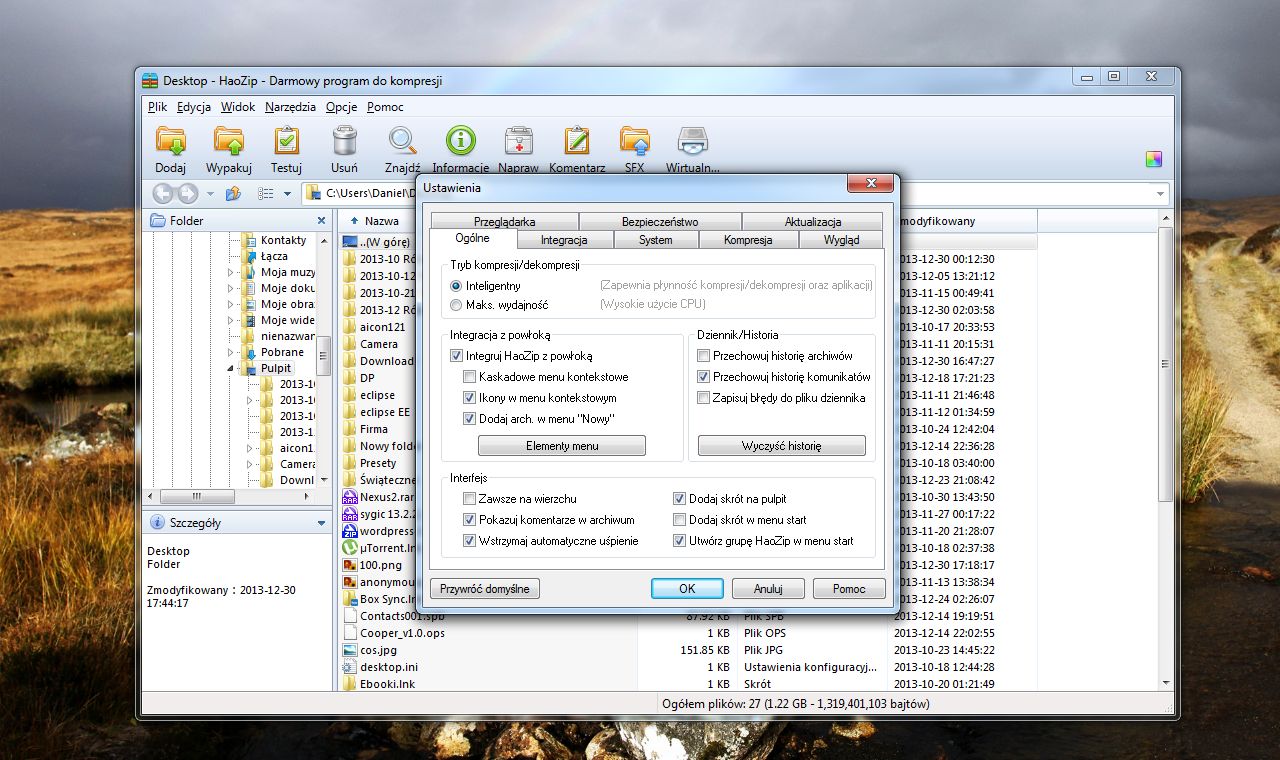This screenshot has height=760, width=1280.
Task: Select the µTorrent.lnk shortcut icon
Action: [x=349, y=548]
